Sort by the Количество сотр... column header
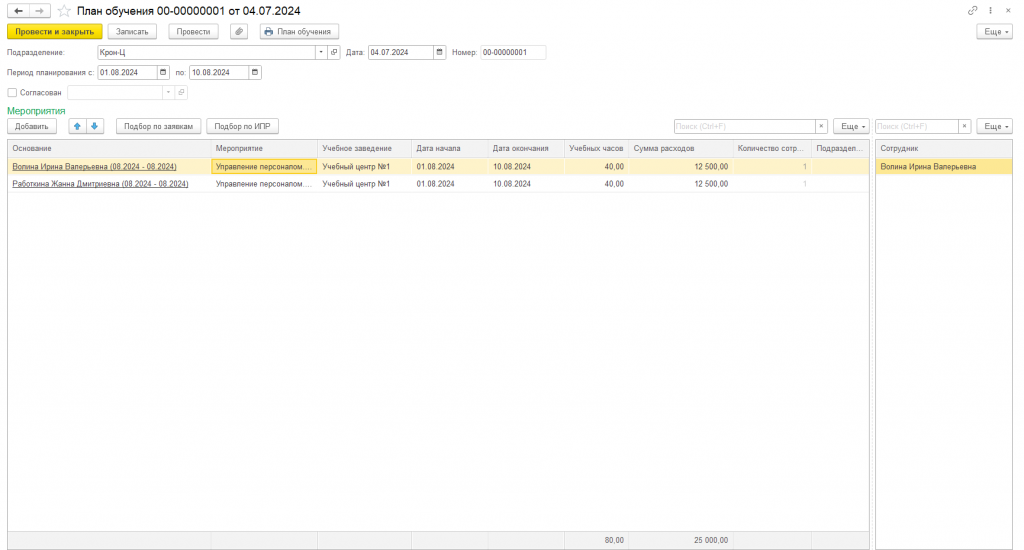Viewport: 1024px width, 550px height. (x=772, y=148)
